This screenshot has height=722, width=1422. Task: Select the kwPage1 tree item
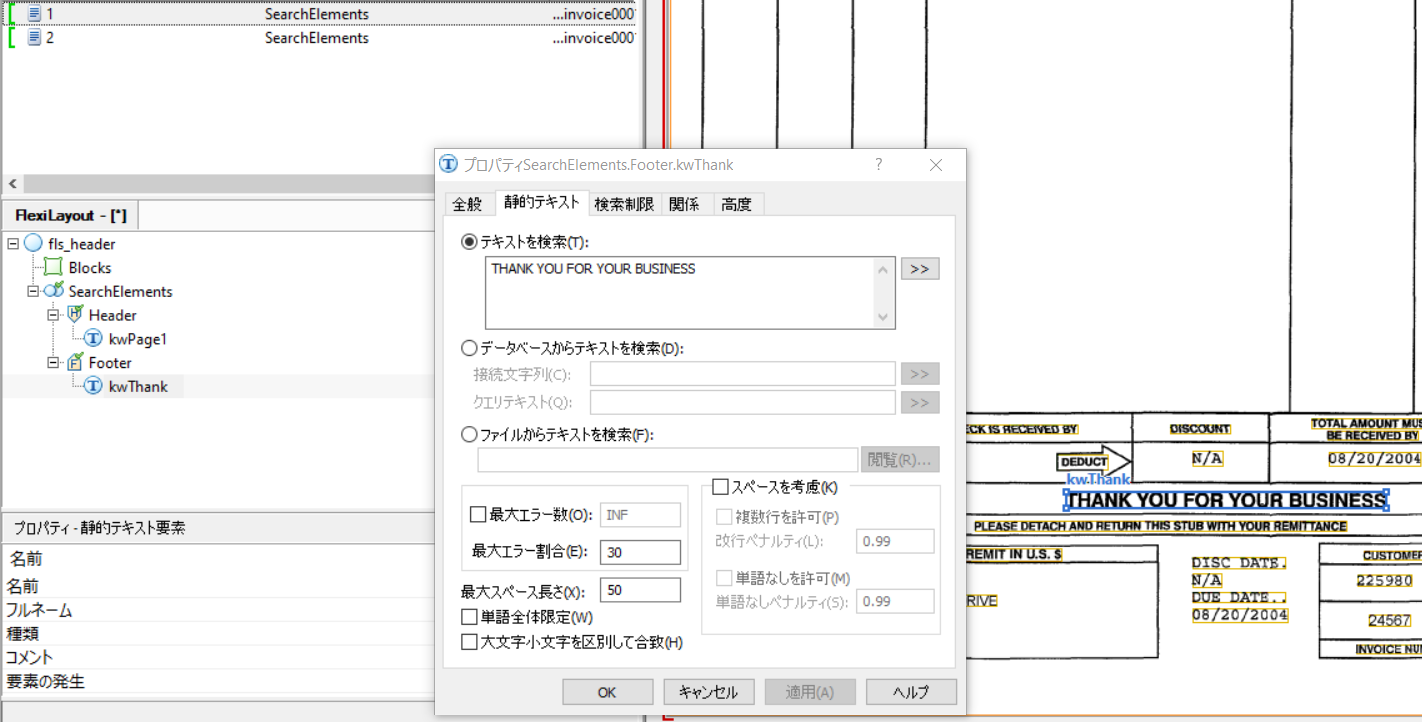click(x=138, y=339)
